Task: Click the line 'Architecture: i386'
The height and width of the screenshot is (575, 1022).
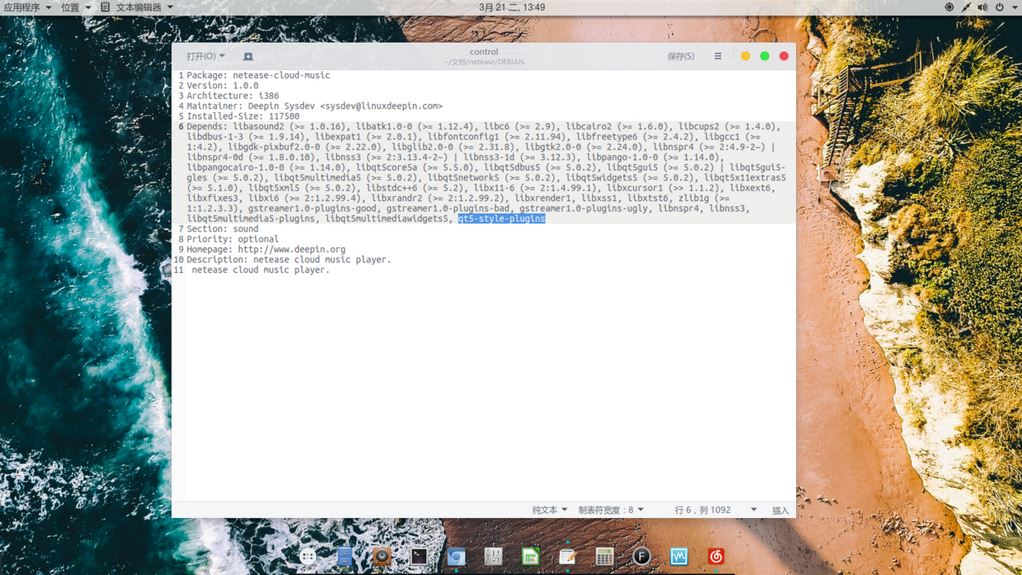Action: 233,96
